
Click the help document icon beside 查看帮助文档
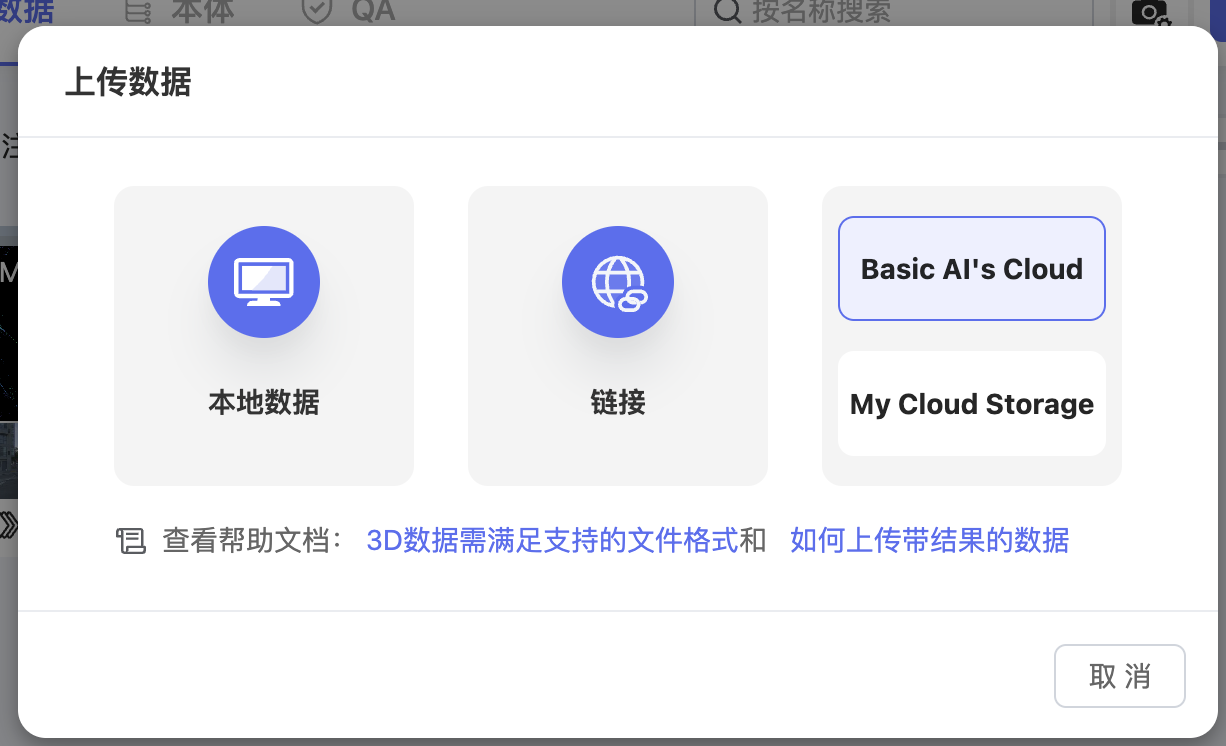pyautogui.click(x=131, y=541)
